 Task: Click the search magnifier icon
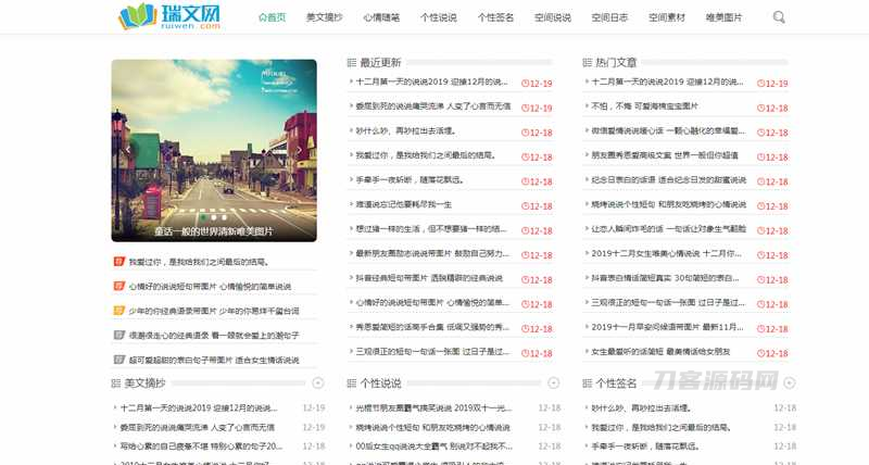pos(779,17)
